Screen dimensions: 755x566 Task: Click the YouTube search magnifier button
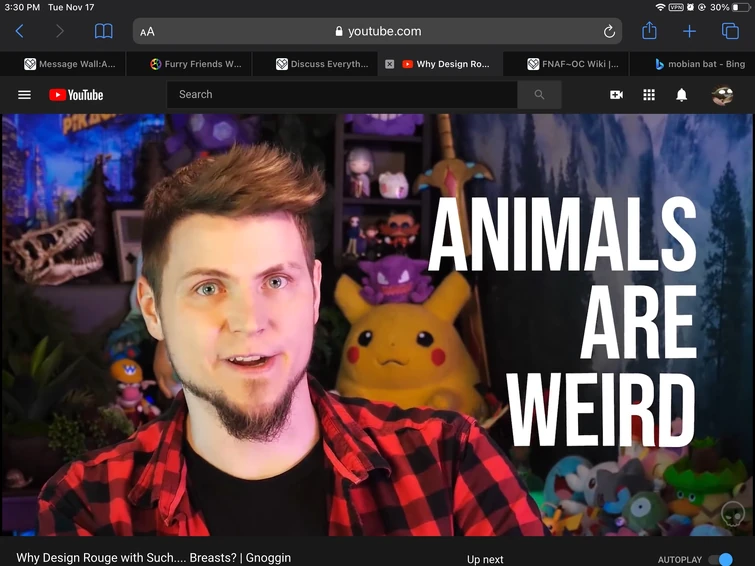point(539,95)
